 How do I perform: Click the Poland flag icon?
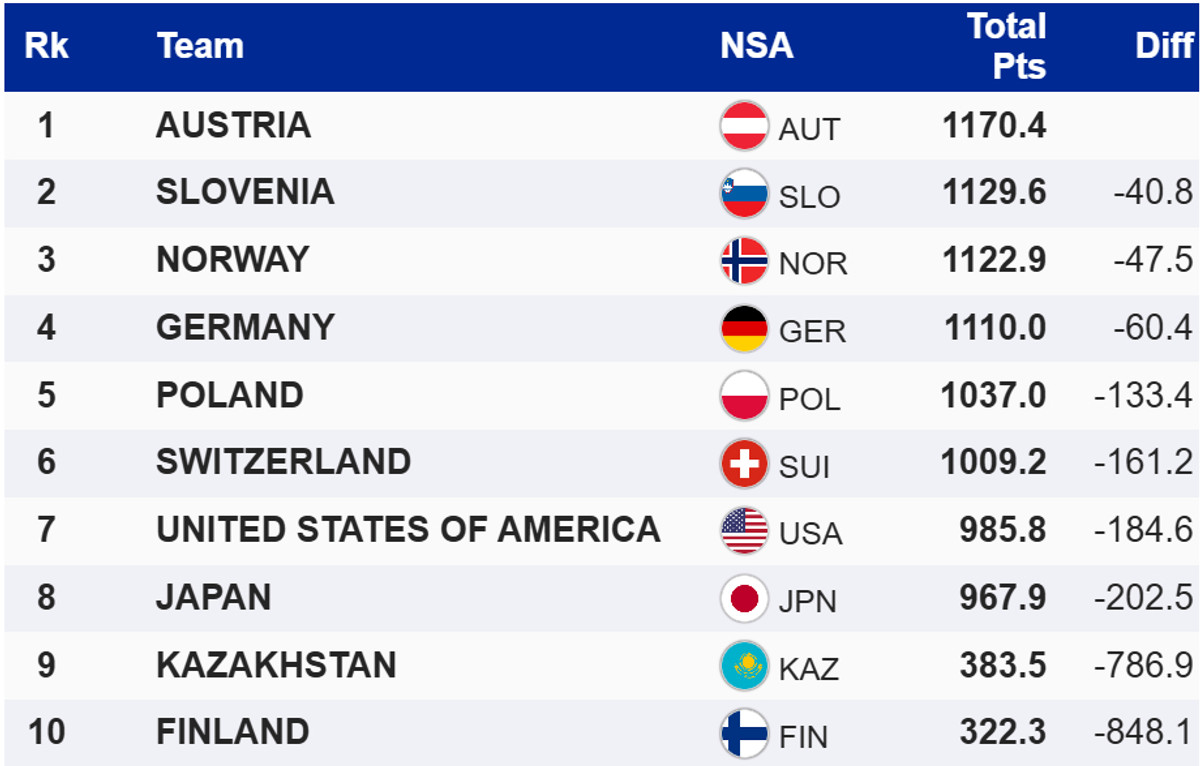click(744, 396)
